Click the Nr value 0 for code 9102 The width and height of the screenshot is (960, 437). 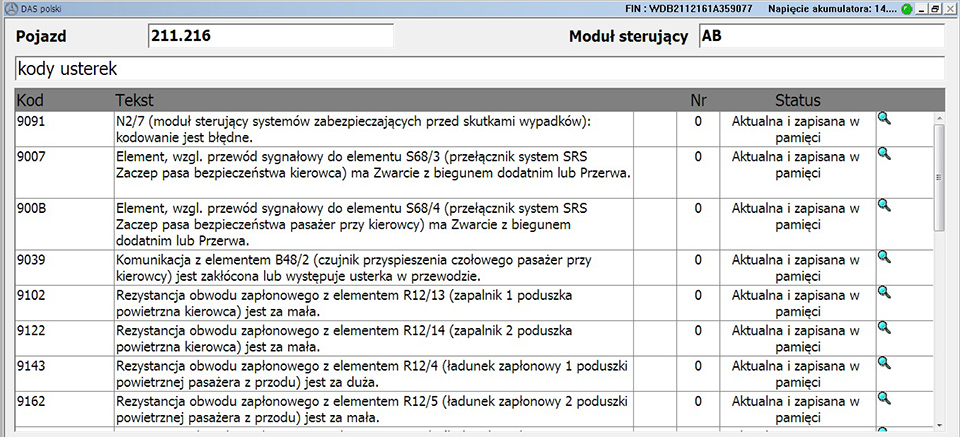tap(698, 295)
